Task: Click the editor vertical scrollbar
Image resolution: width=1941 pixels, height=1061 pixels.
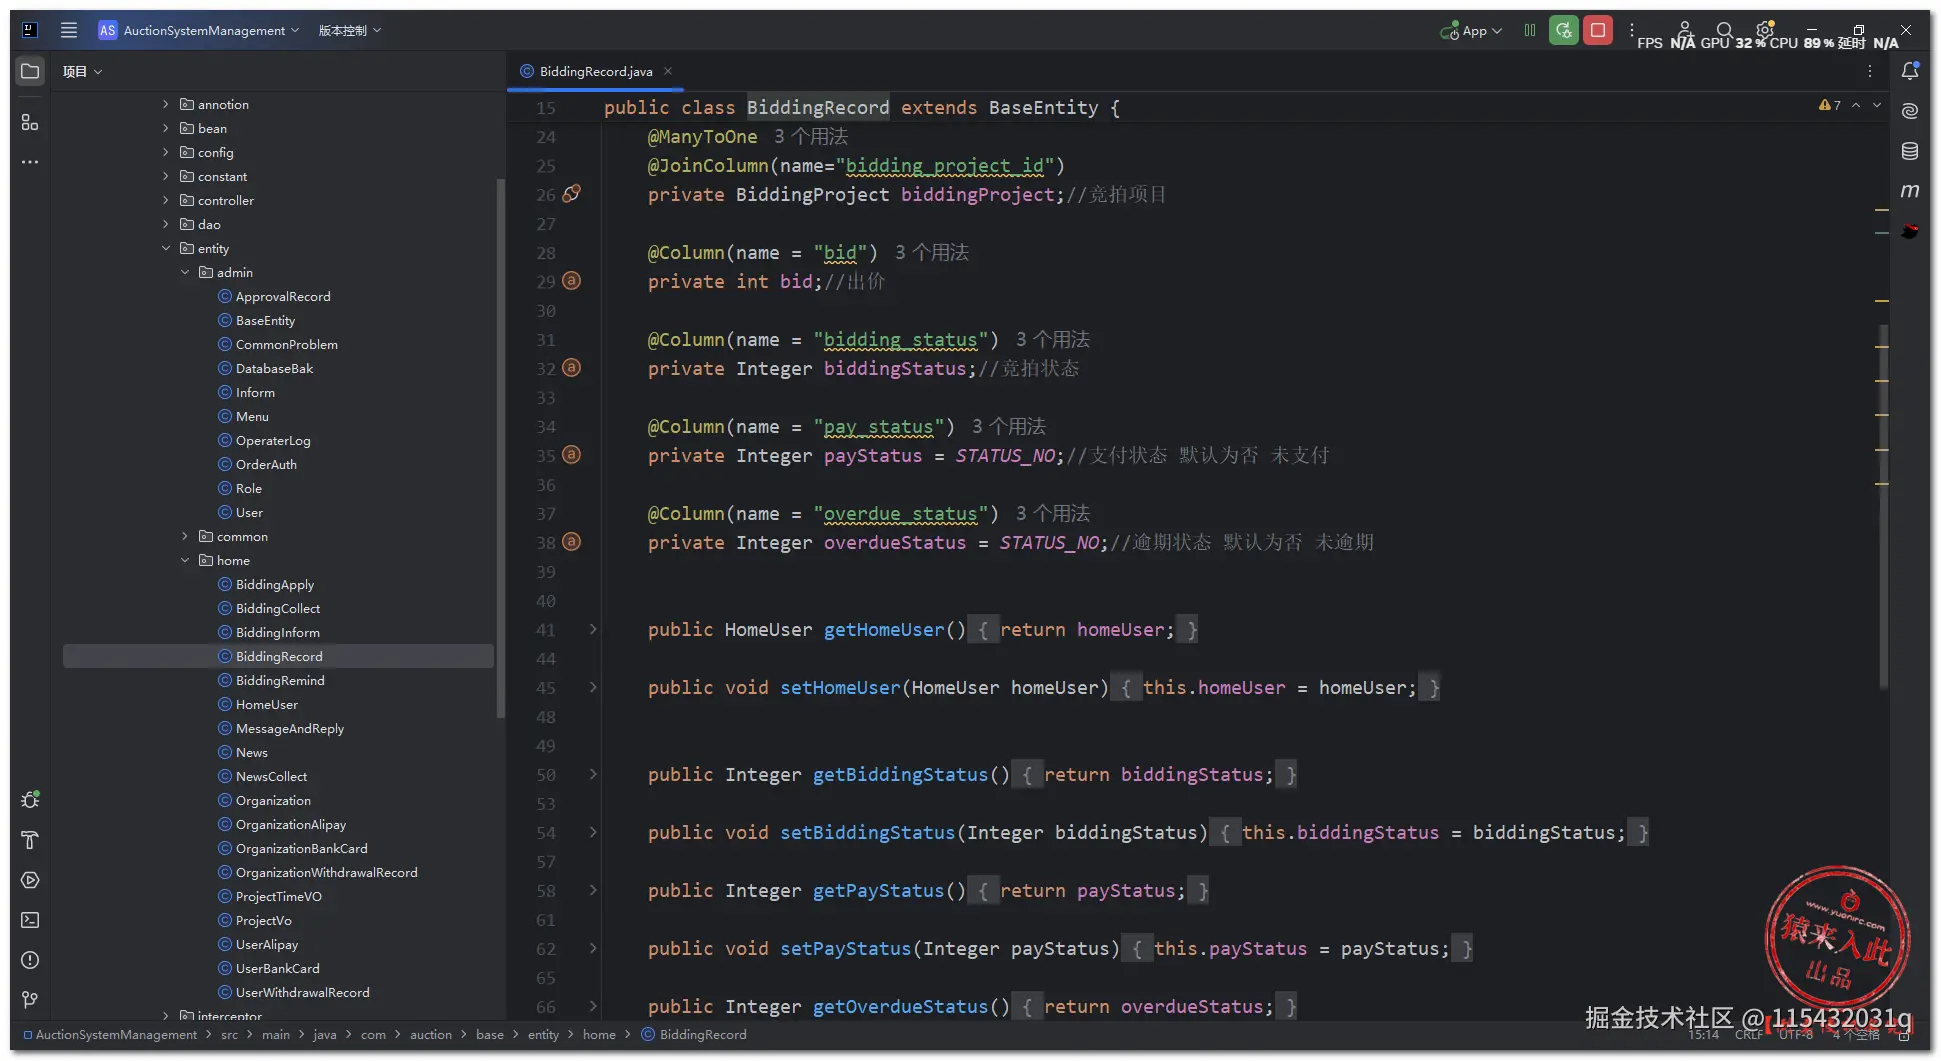Action: [1884, 506]
